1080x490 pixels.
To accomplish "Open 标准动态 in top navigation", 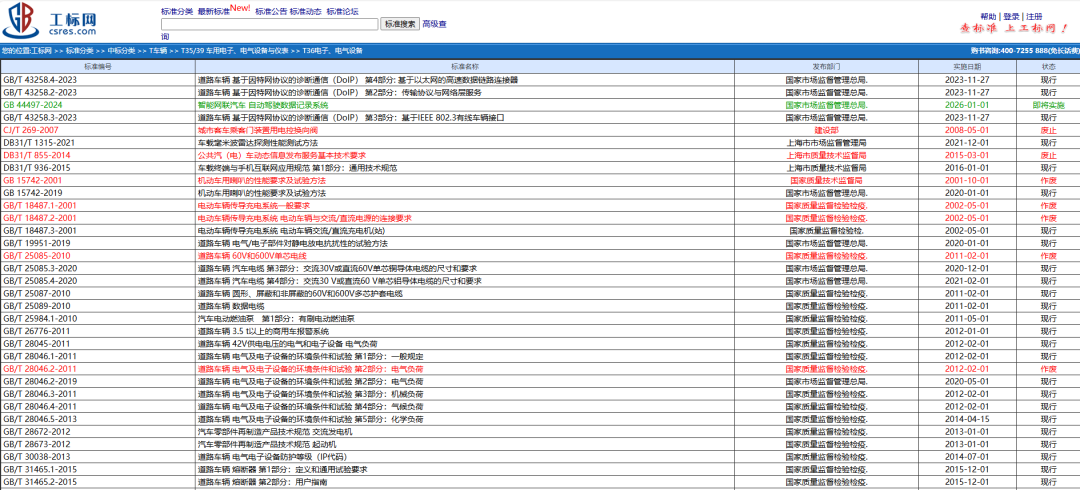I will click(x=305, y=11).
